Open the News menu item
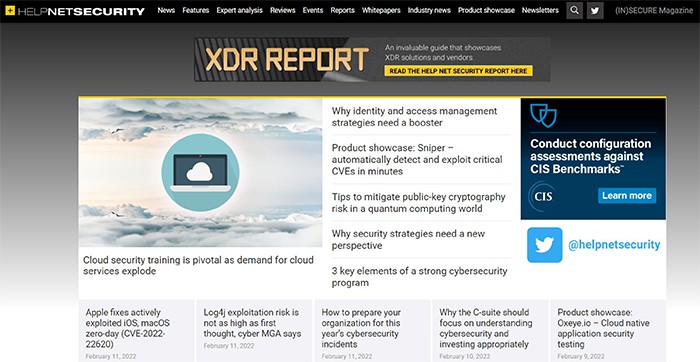The width and height of the screenshot is (700, 362). (x=166, y=10)
